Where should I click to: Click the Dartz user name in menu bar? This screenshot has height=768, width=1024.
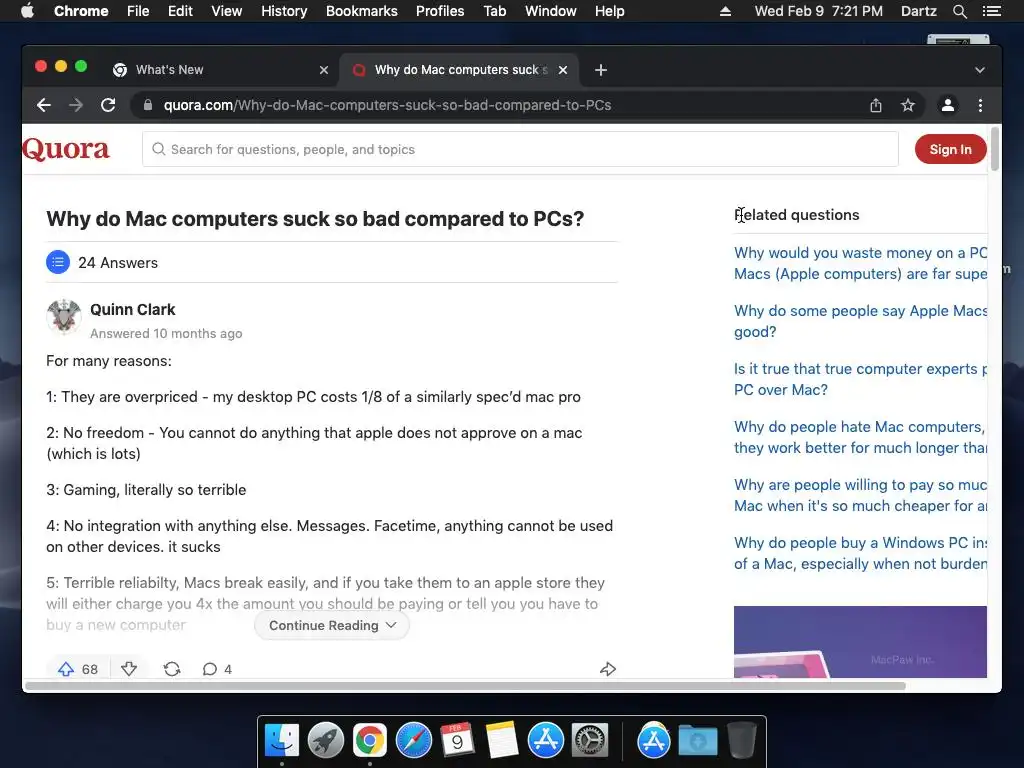click(918, 11)
